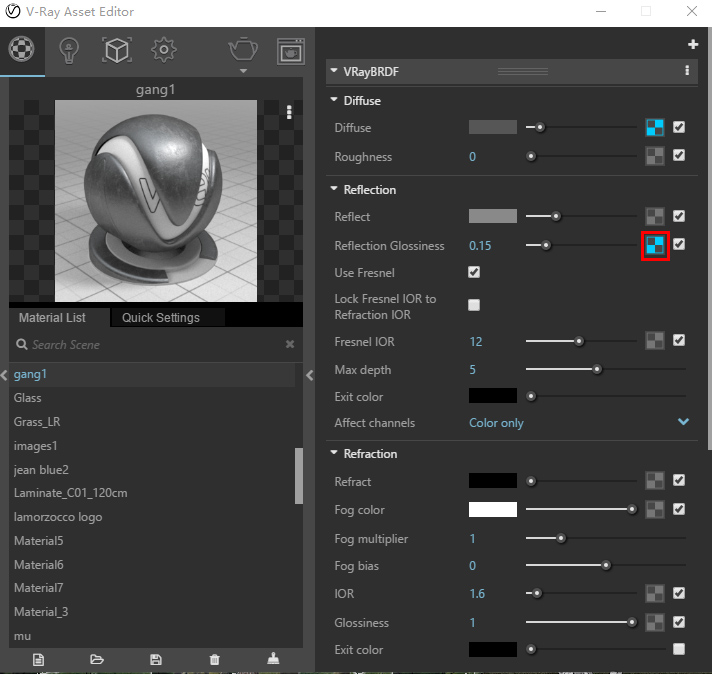Viewport: 712px width, 674px height.
Task: Open the VRayBRDF options menu dots
Action: 687,70
